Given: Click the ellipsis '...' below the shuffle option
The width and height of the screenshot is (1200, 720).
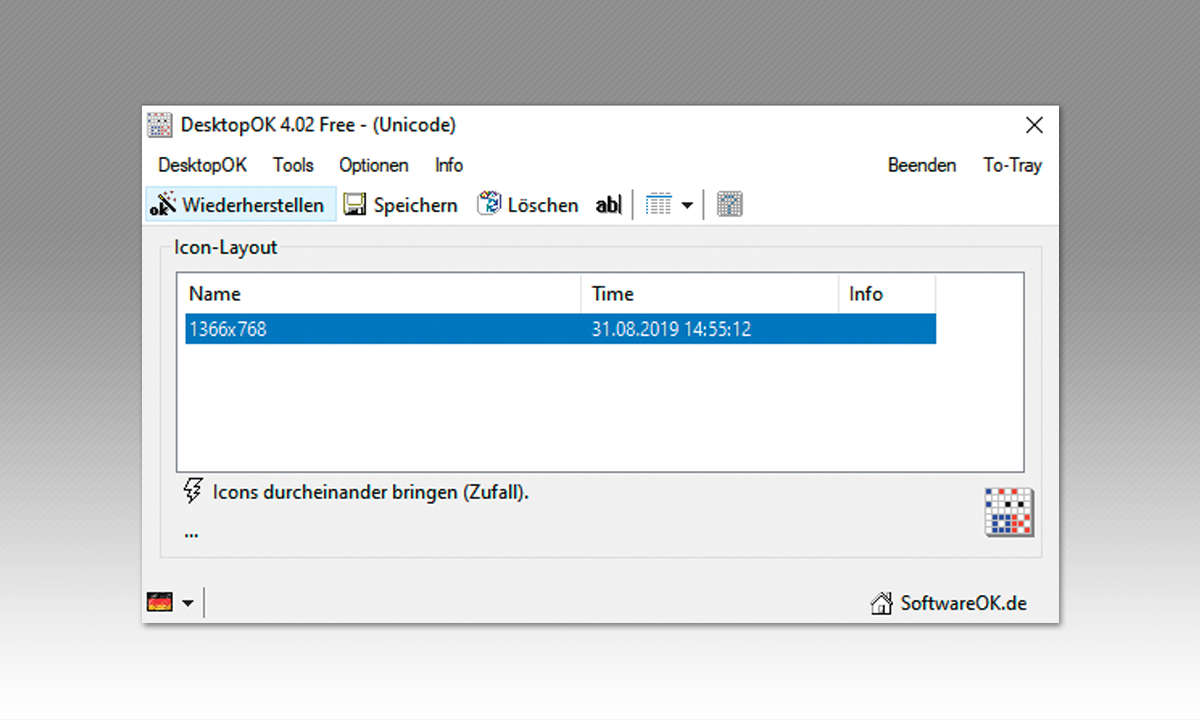Looking at the screenshot, I should (191, 533).
